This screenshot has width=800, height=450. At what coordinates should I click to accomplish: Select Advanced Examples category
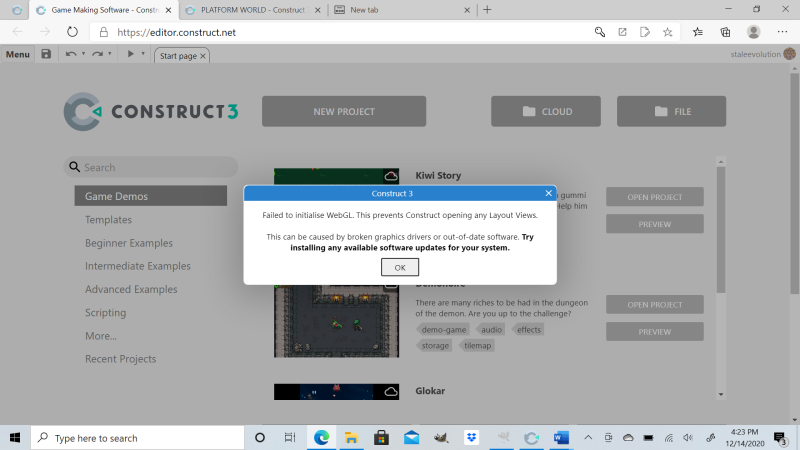131,289
